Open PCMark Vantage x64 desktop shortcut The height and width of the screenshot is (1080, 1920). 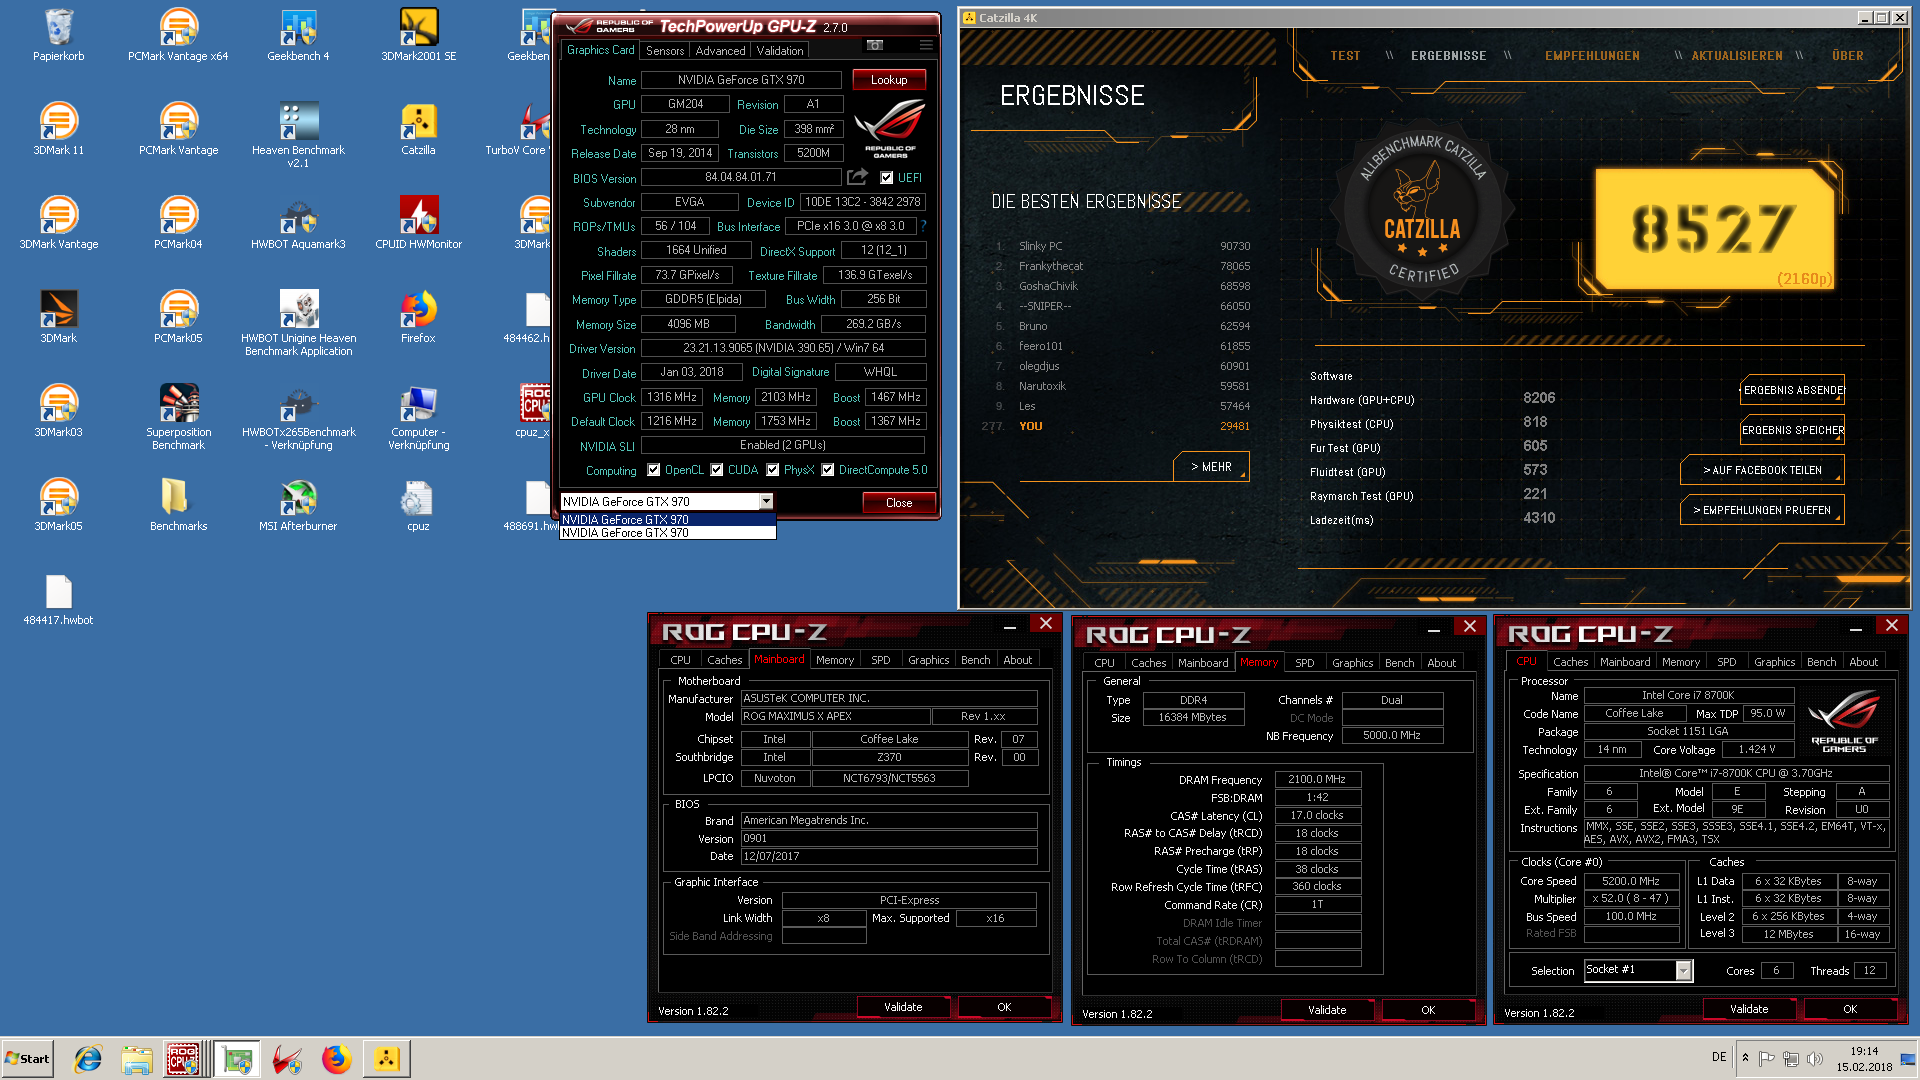pyautogui.click(x=178, y=35)
